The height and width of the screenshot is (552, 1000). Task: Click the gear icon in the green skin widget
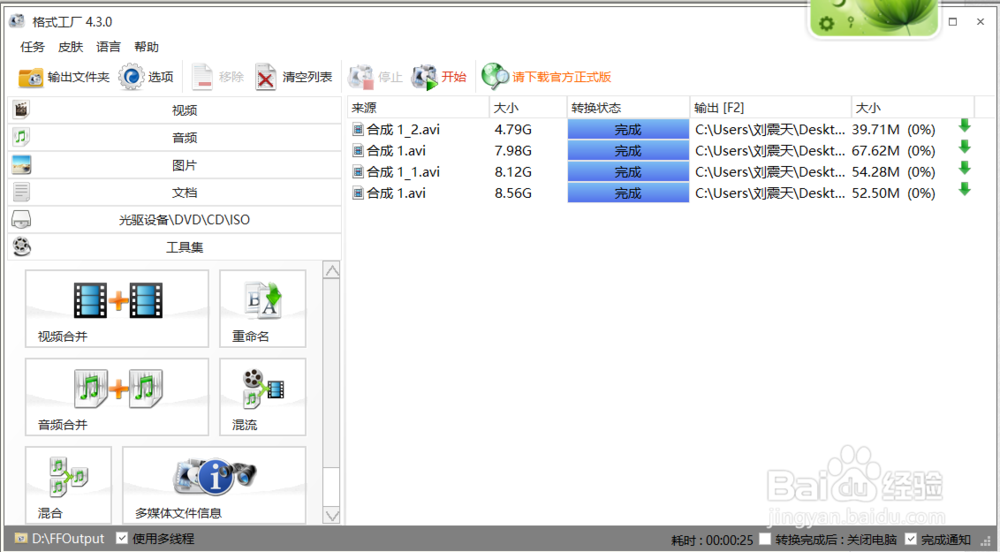coord(827,24)
